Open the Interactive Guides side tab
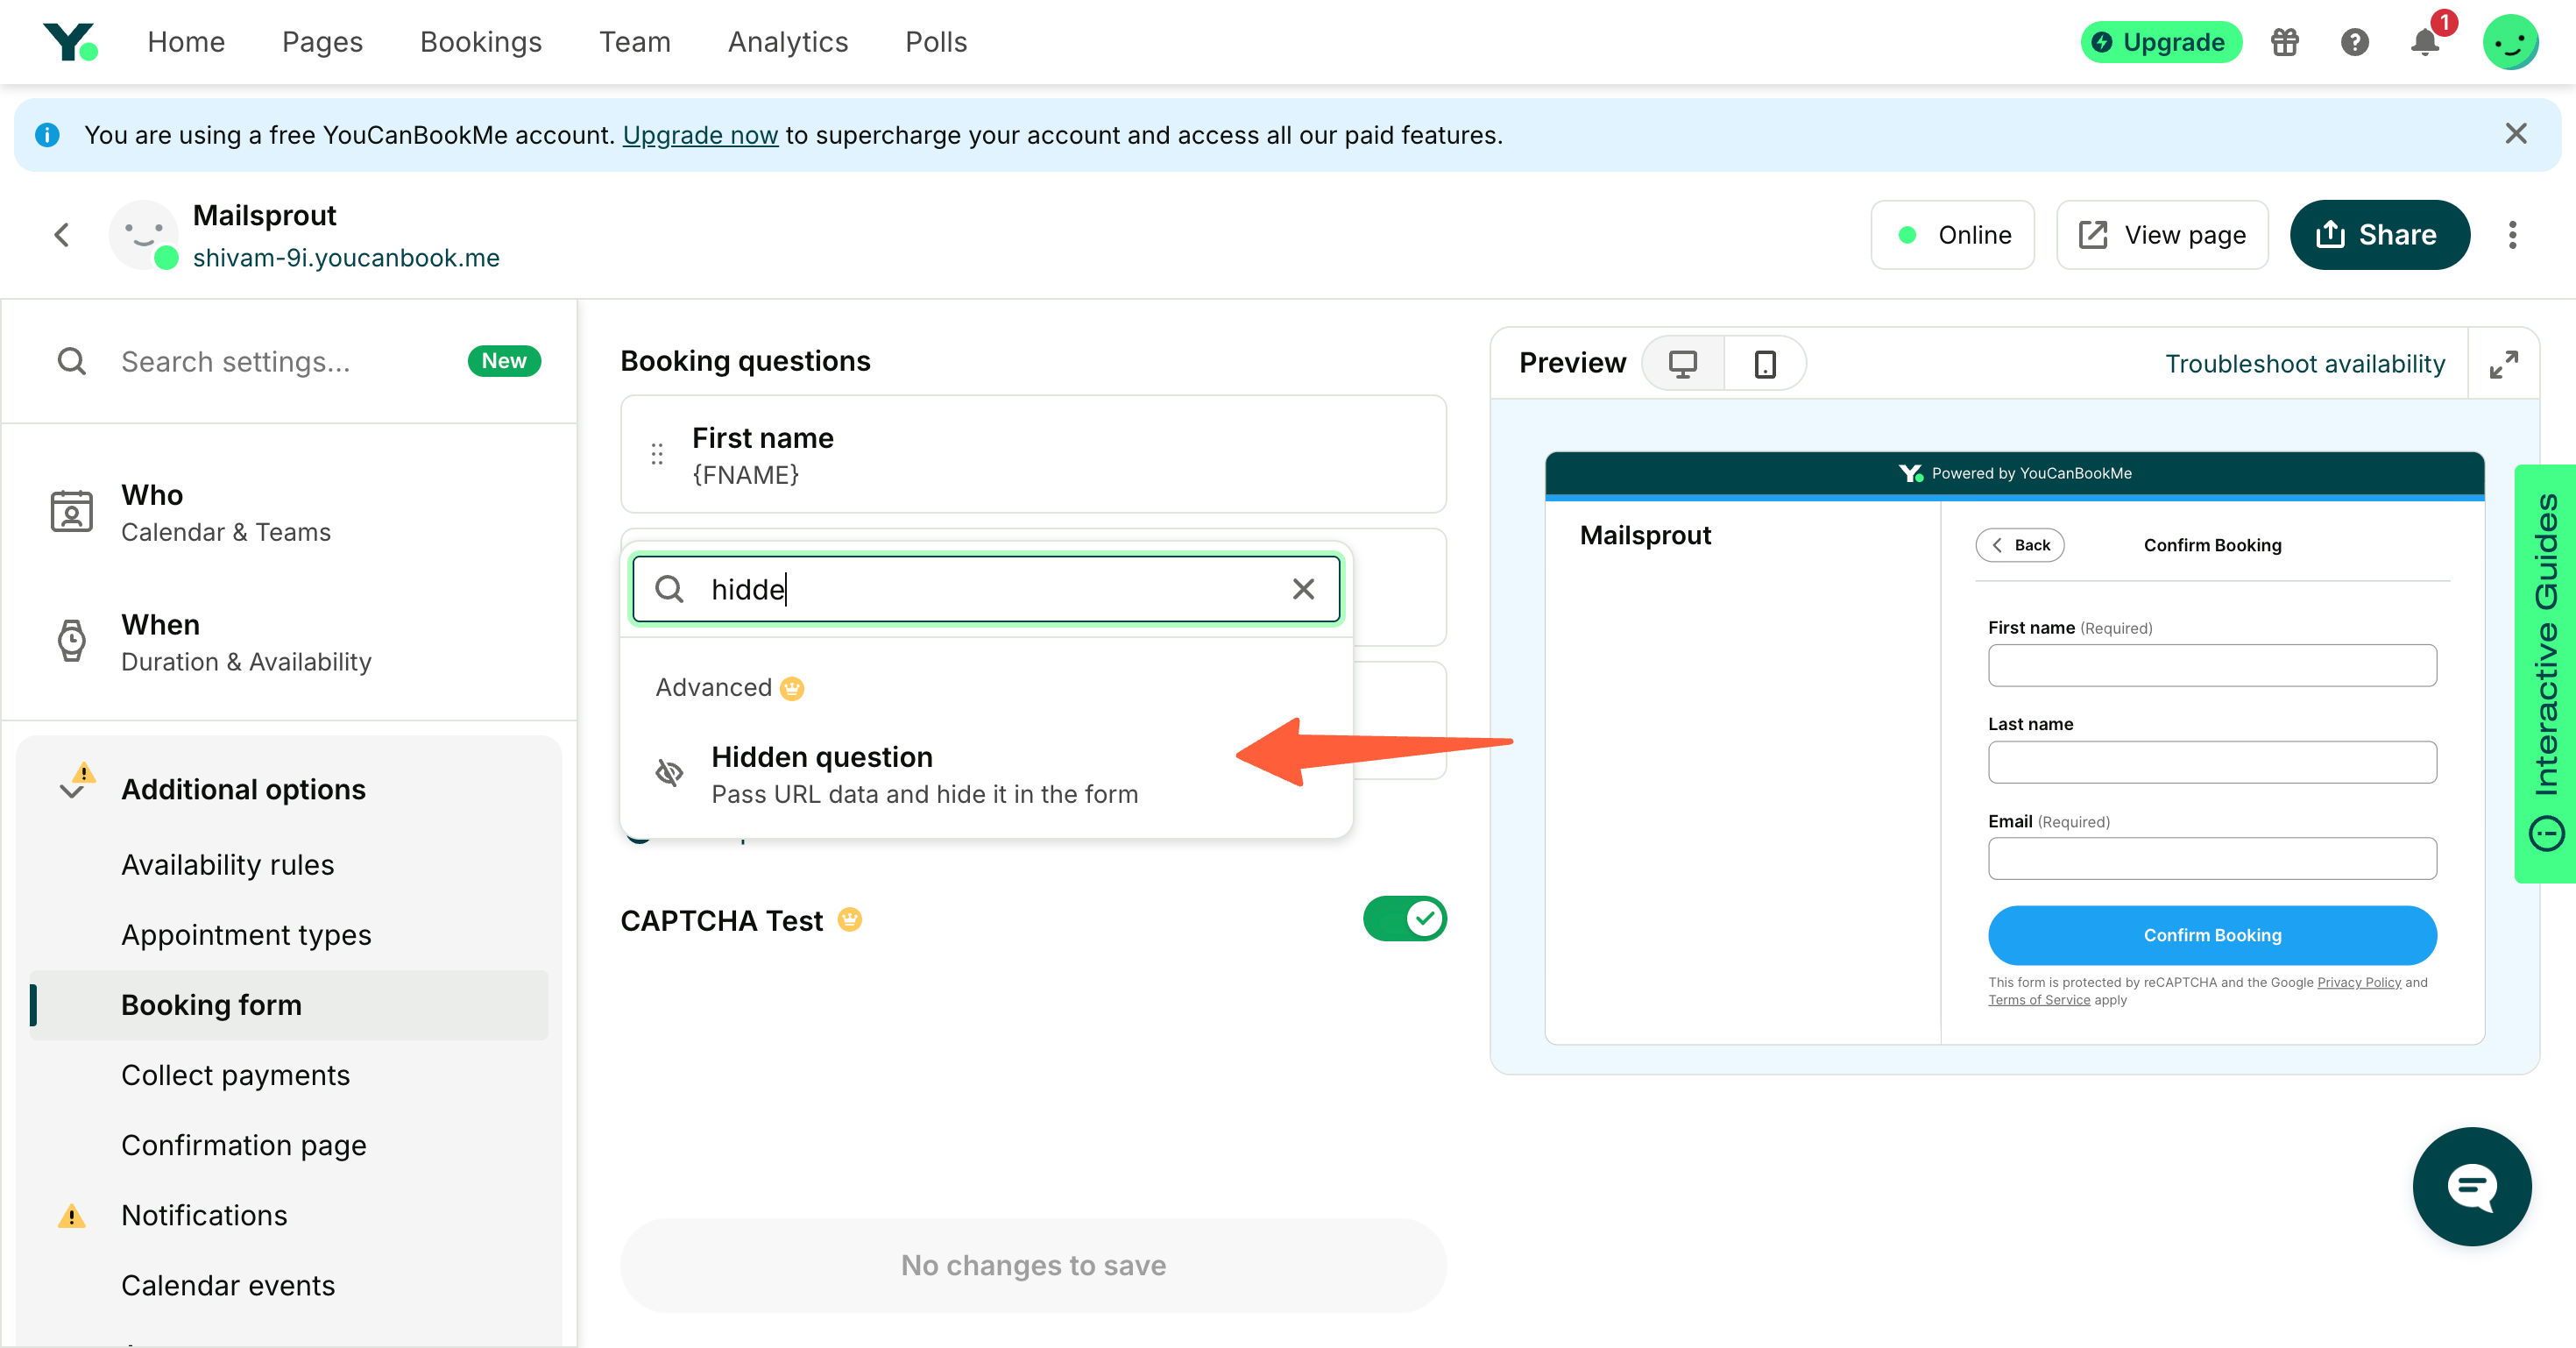This screenshot has width=2576, height=1348. point(2545,673)
